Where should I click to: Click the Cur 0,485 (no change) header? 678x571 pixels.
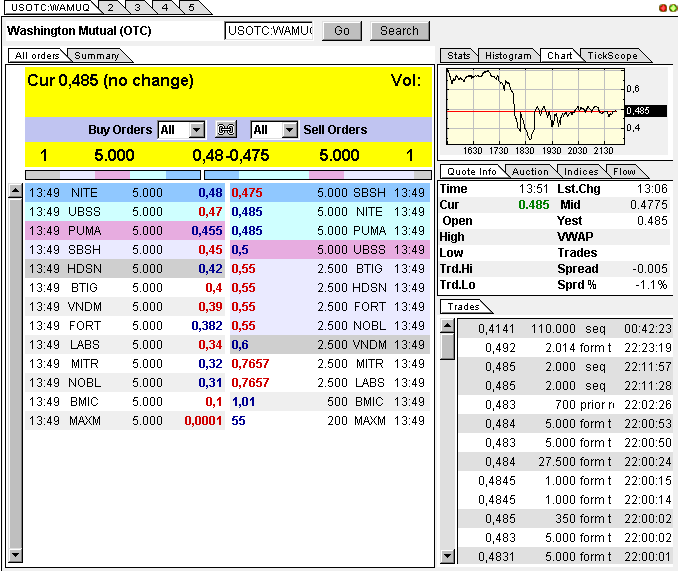point(111,80)
